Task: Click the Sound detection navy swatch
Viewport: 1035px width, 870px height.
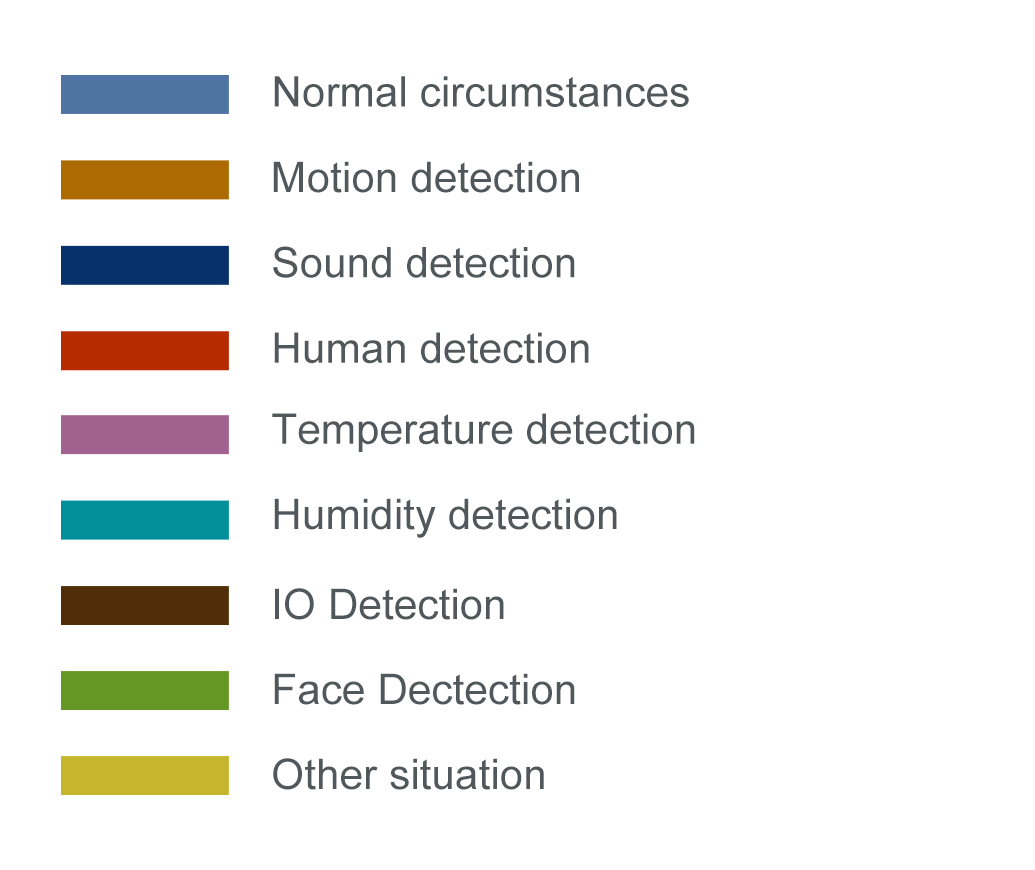Action: 145,265
